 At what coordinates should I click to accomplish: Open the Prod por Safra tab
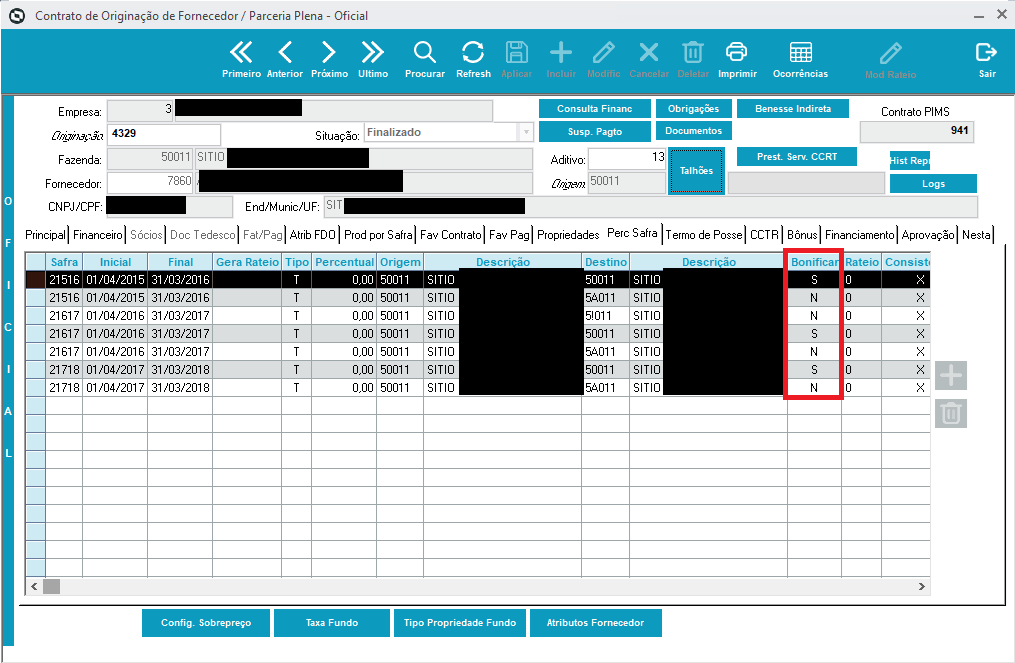378,235
